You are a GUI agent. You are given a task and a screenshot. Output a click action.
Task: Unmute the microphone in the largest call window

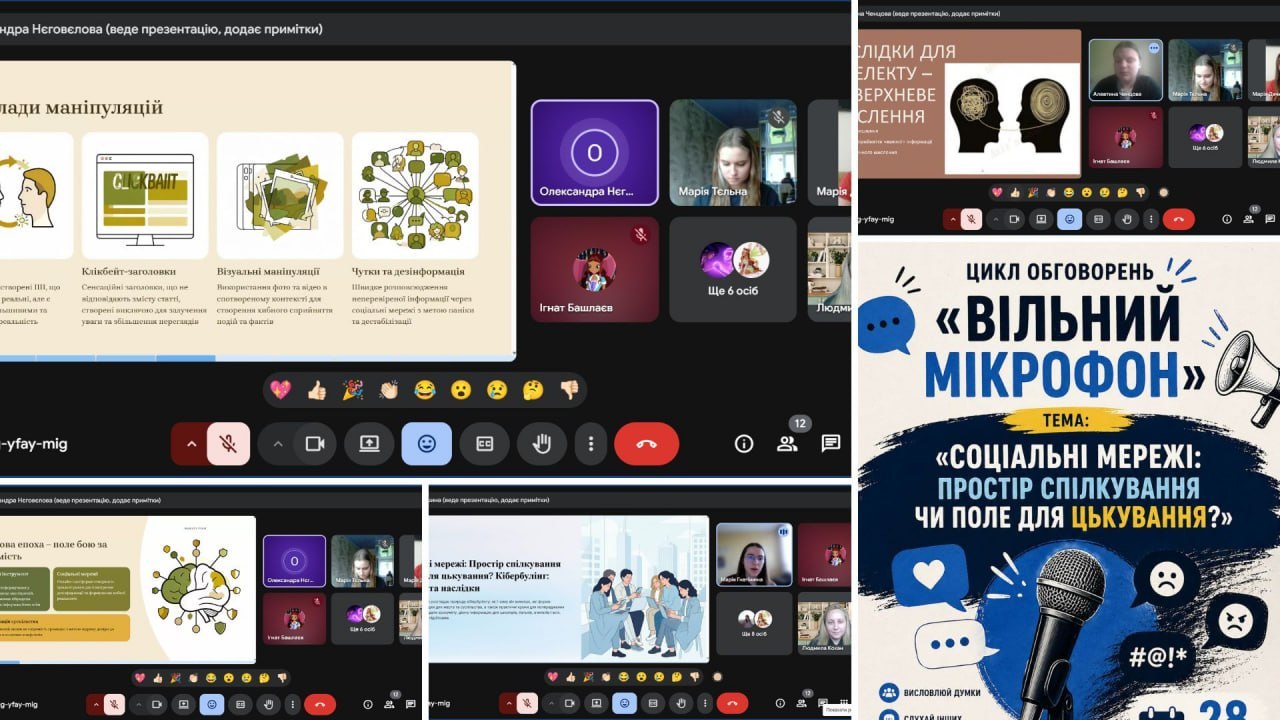(x=228, y=444)
